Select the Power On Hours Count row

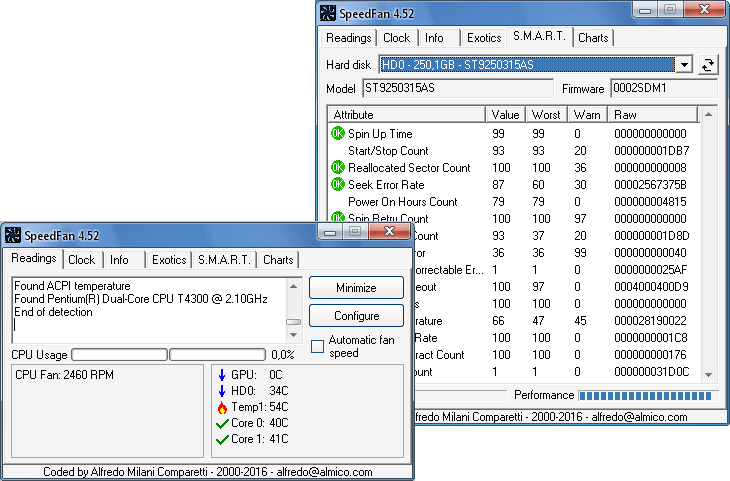click(514, 202)
